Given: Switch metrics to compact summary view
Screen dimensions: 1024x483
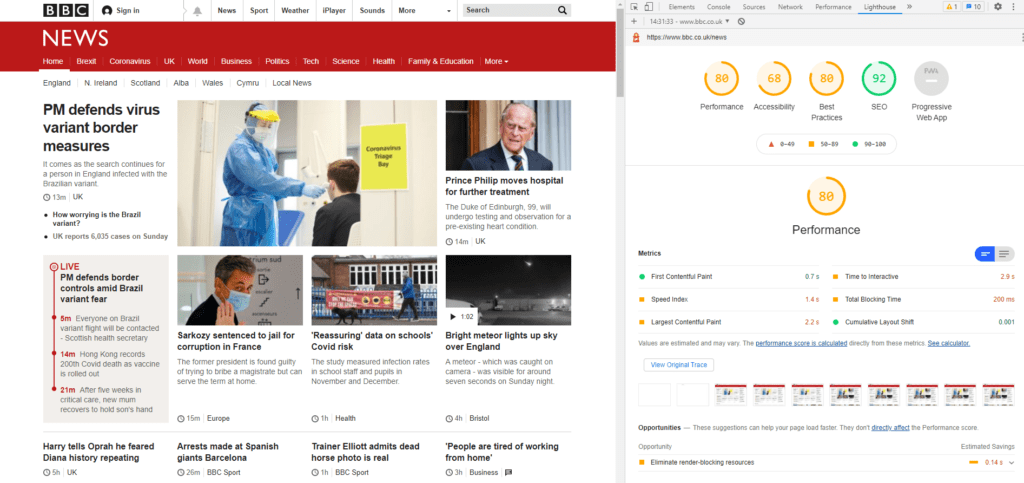Looking at the screenshot, I should pos(985,254).
